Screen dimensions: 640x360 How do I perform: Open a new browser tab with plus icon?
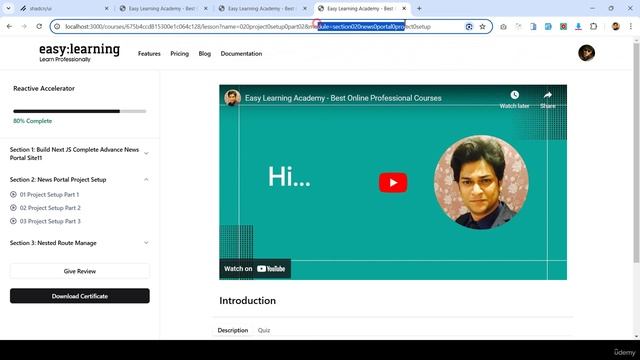[419, 8]
